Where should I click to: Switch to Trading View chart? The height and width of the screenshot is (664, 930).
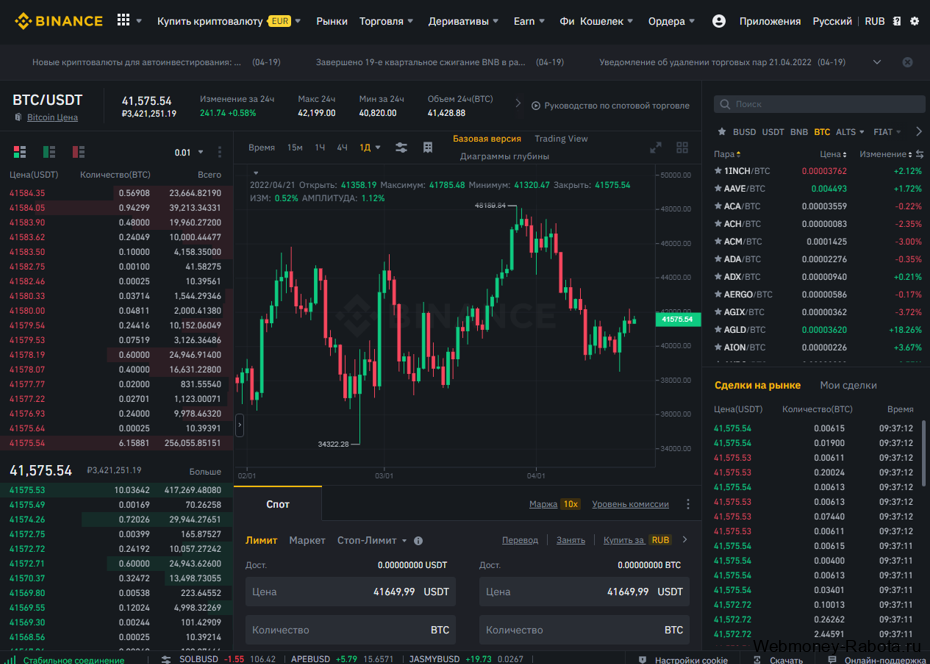pos(561,139)
